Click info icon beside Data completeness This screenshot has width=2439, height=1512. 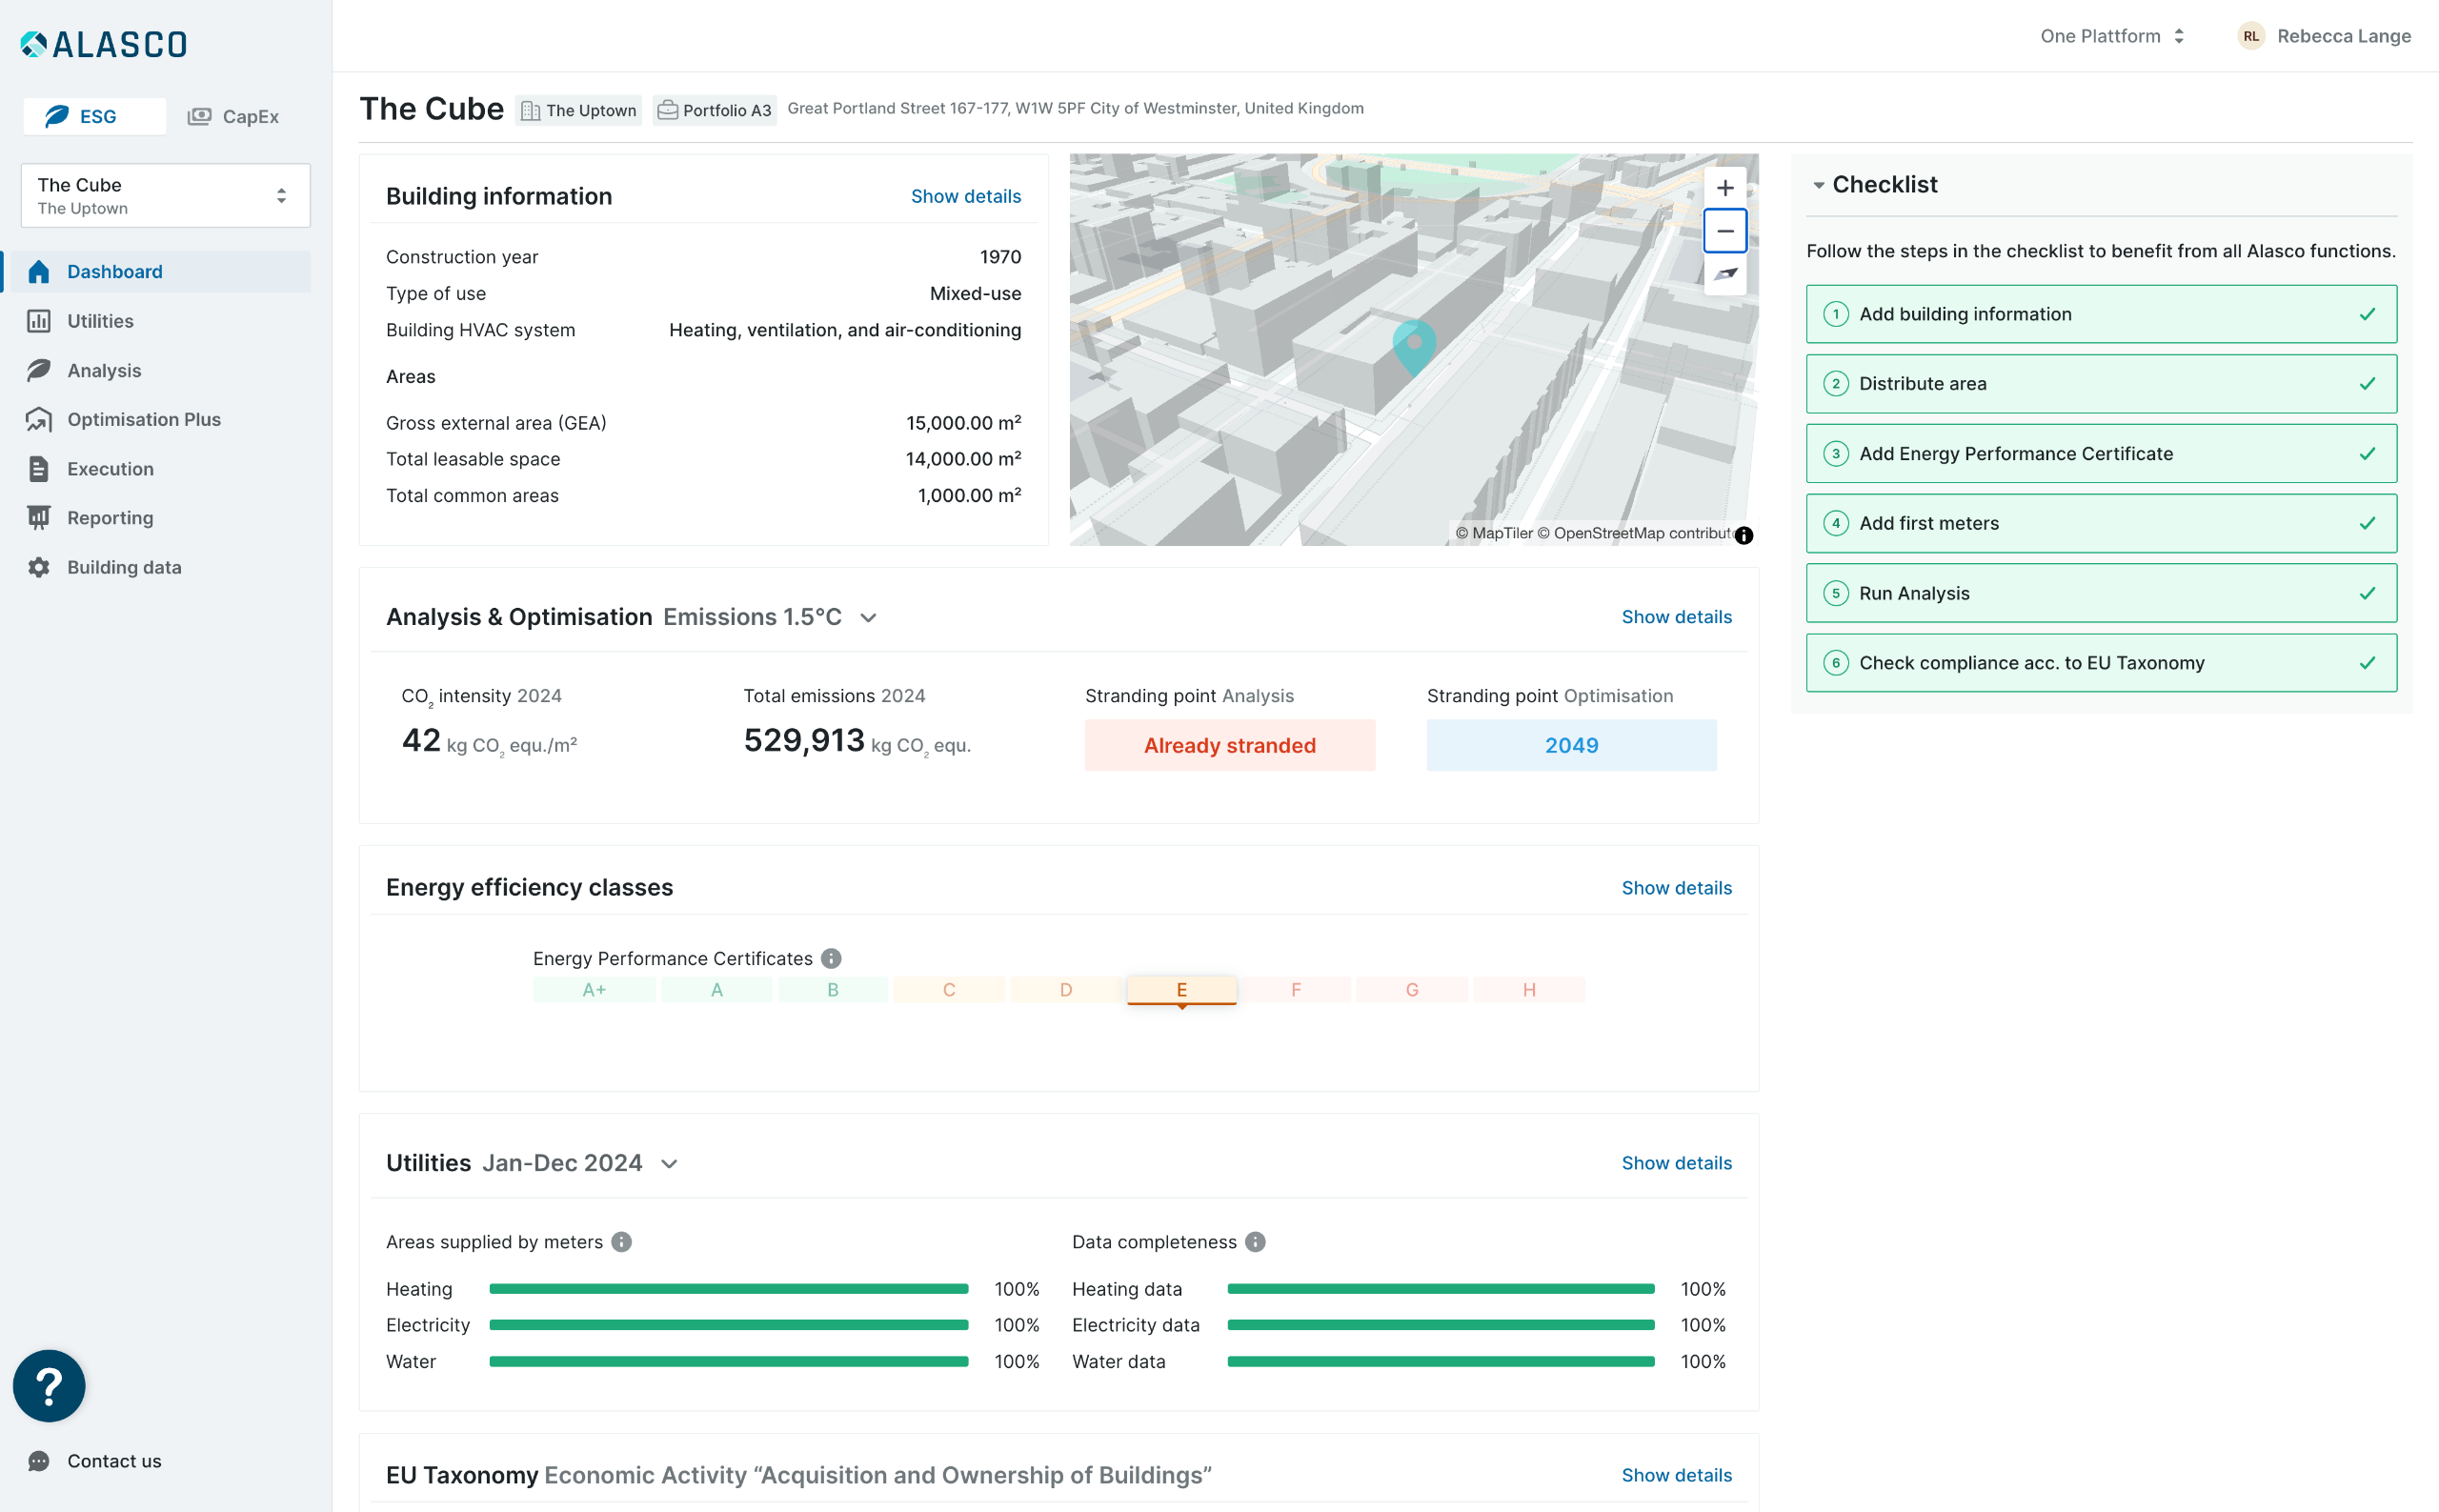pyautogui.click(x=1255, y=1241)
